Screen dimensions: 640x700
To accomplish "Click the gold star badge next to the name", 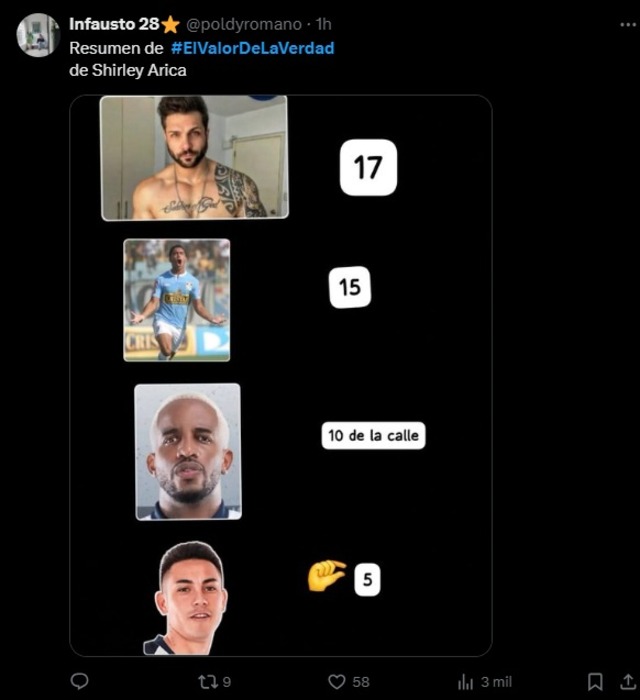I will pos(170,25).
